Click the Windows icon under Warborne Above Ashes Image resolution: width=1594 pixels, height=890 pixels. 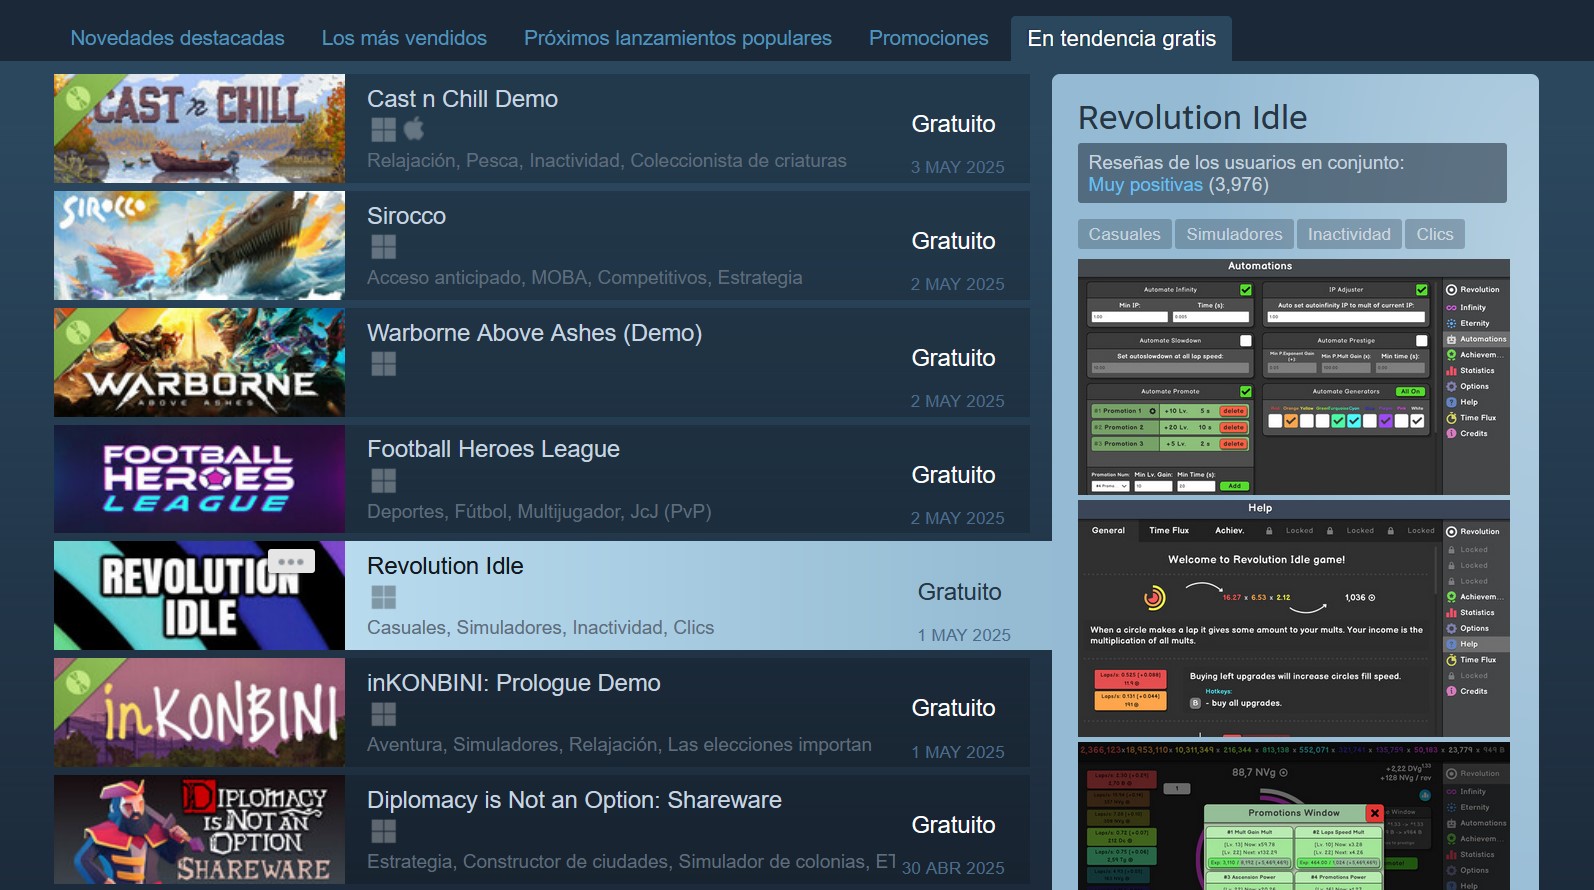(x=383, y=364)
